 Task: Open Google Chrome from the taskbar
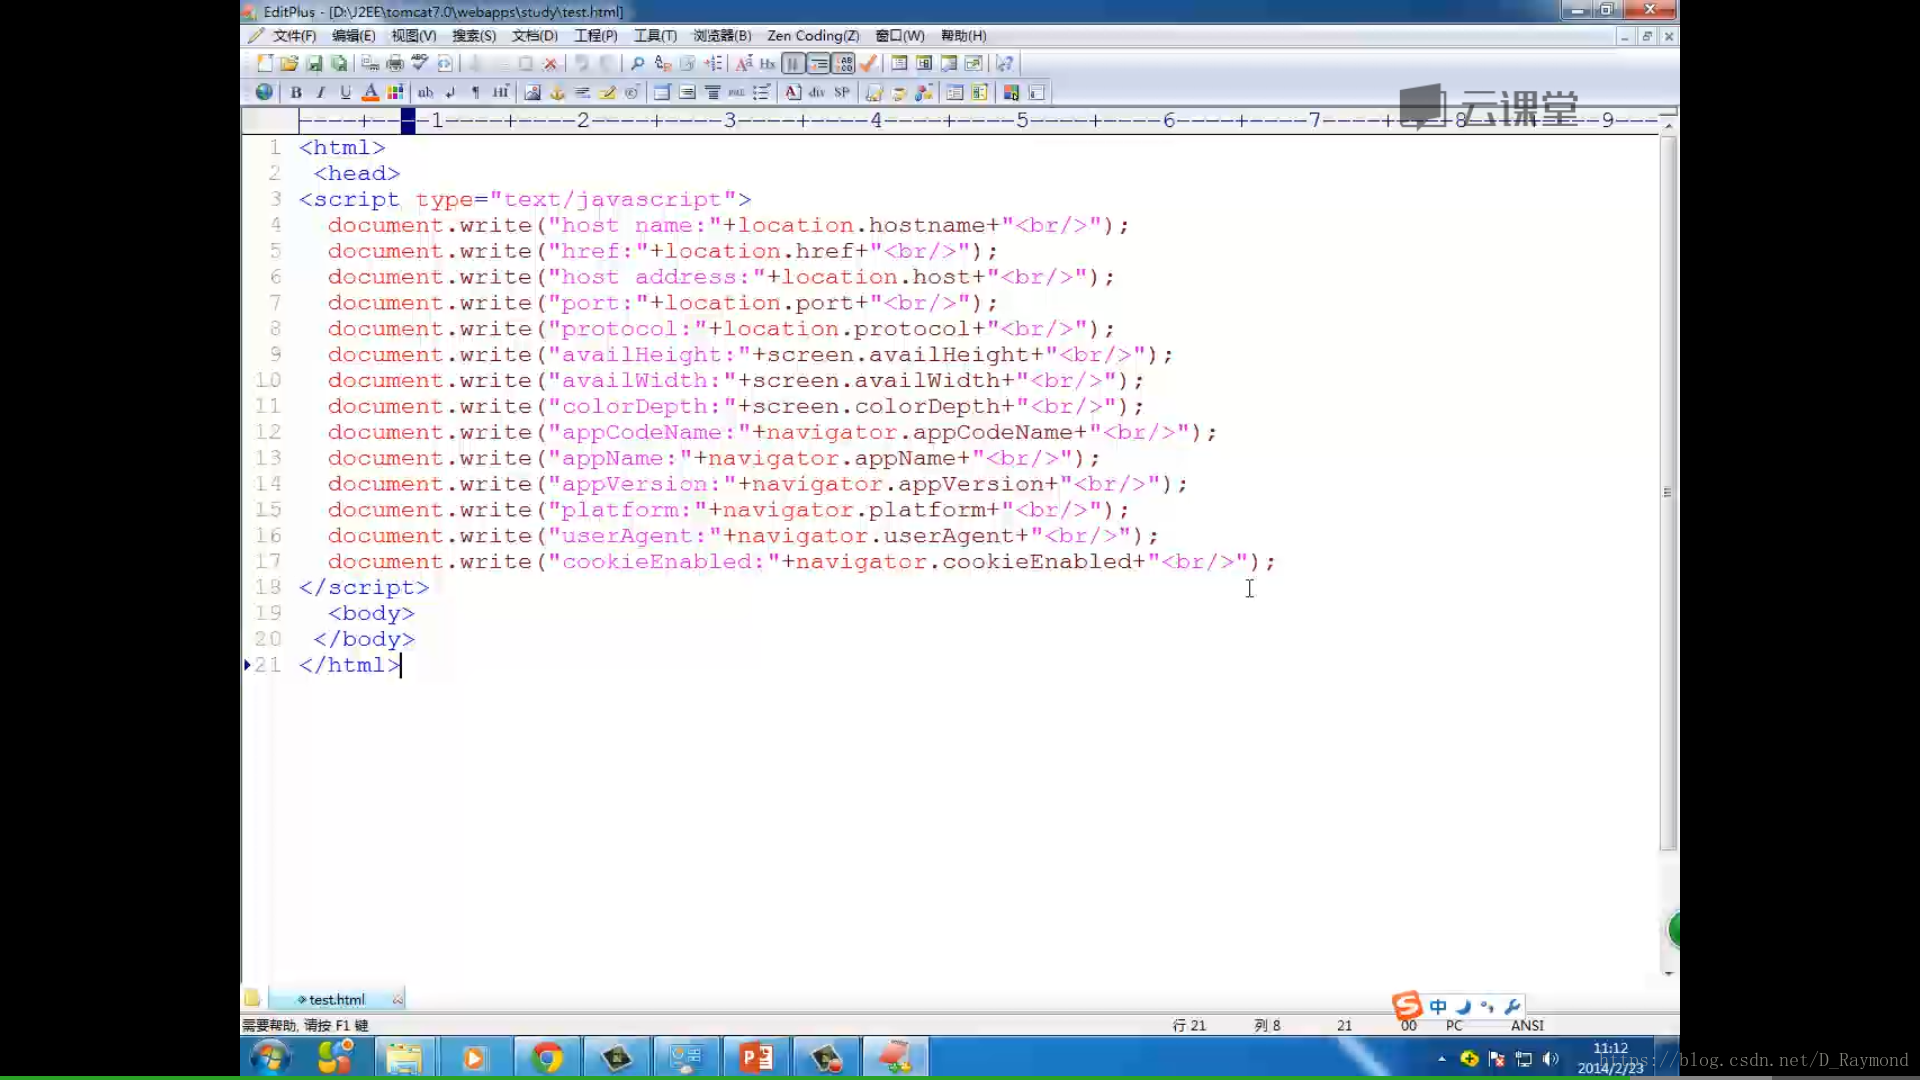(x=547, y=1057)
